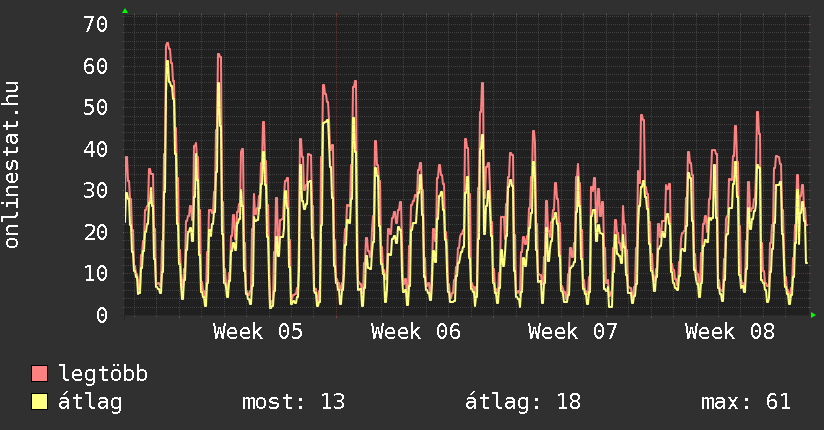Click the 'most: 13' current value

[x=293, y=402]
